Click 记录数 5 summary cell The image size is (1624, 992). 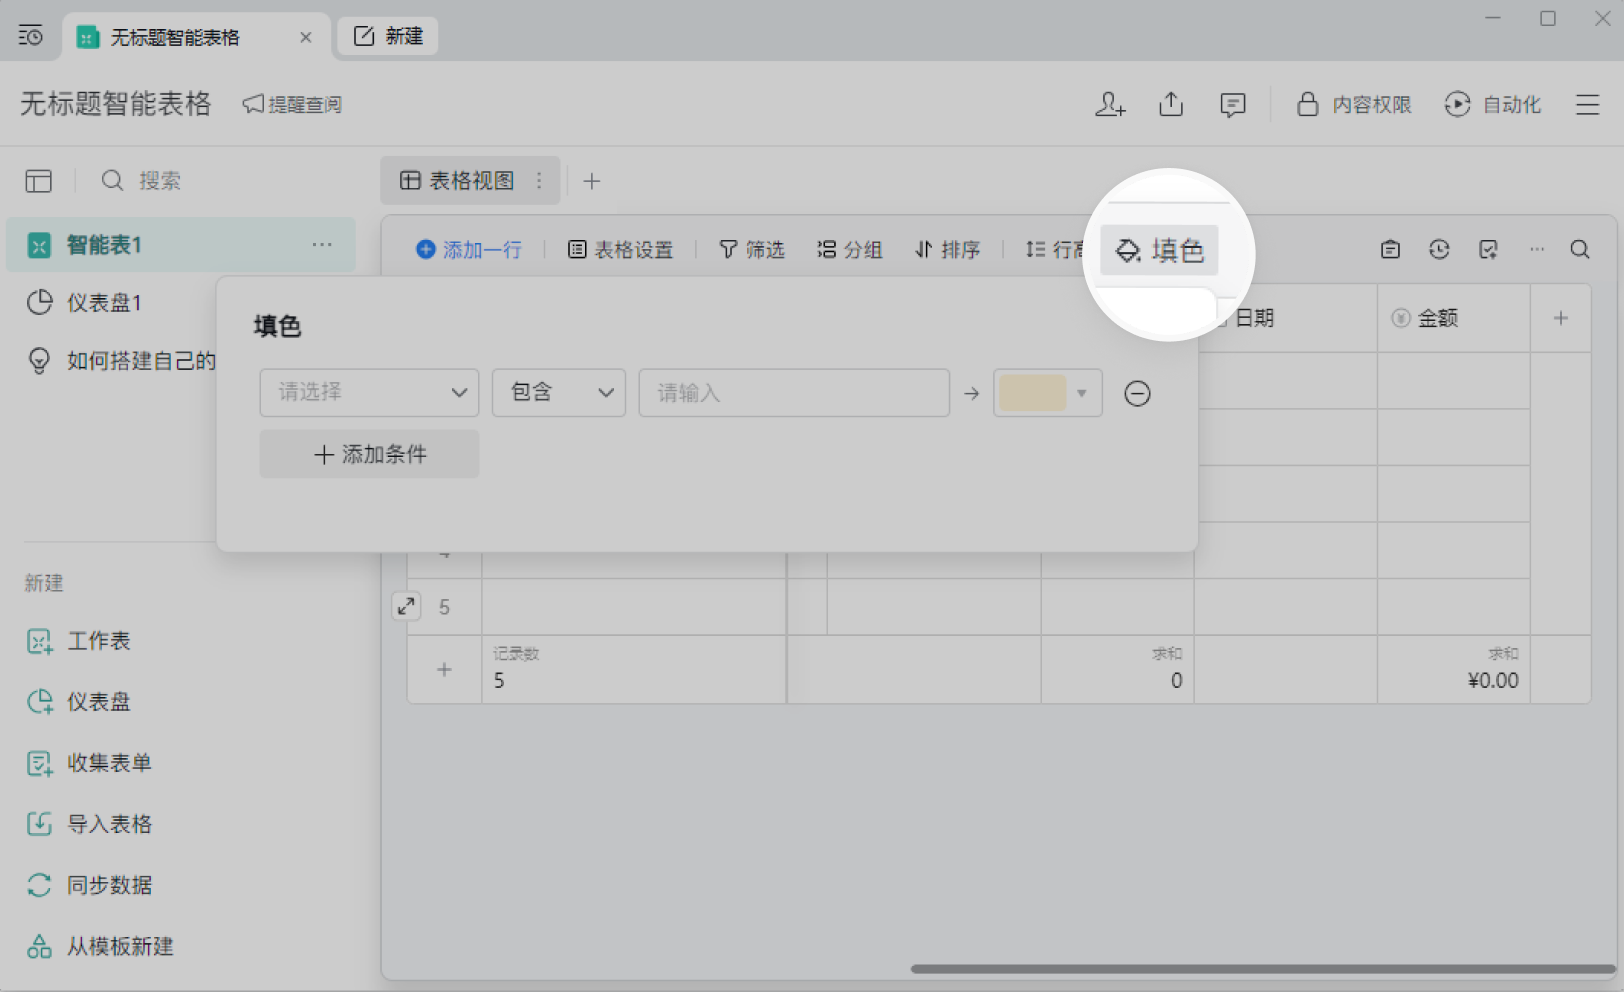coord(634,669)
